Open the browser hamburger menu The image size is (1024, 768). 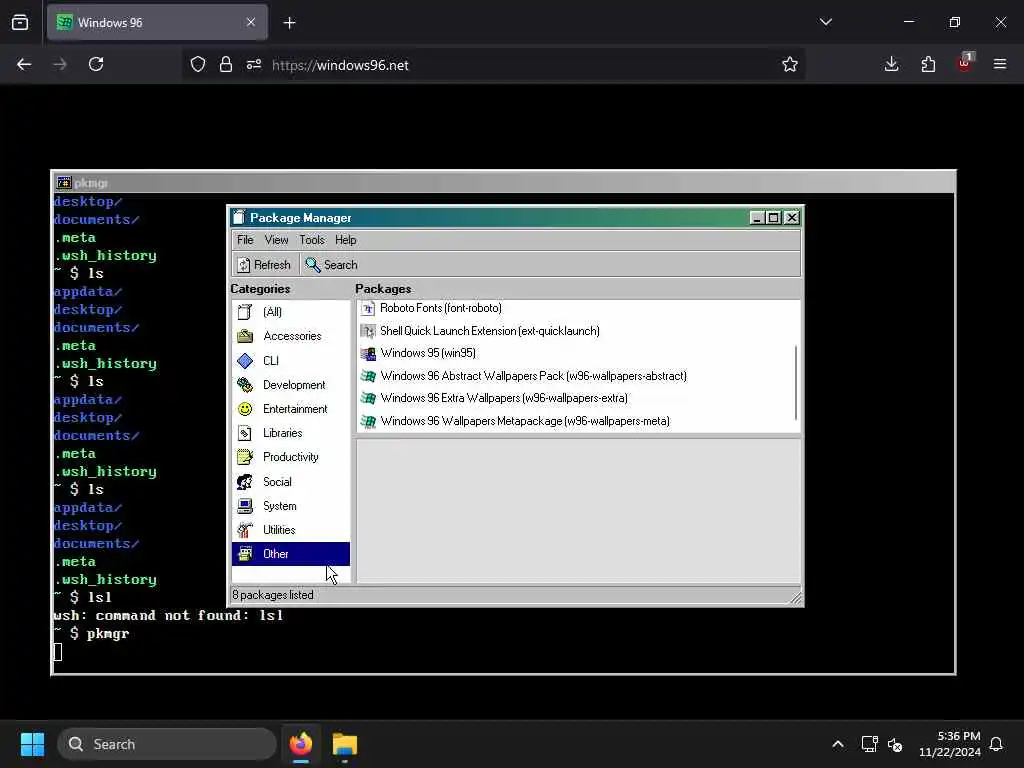coord(1000,64)
